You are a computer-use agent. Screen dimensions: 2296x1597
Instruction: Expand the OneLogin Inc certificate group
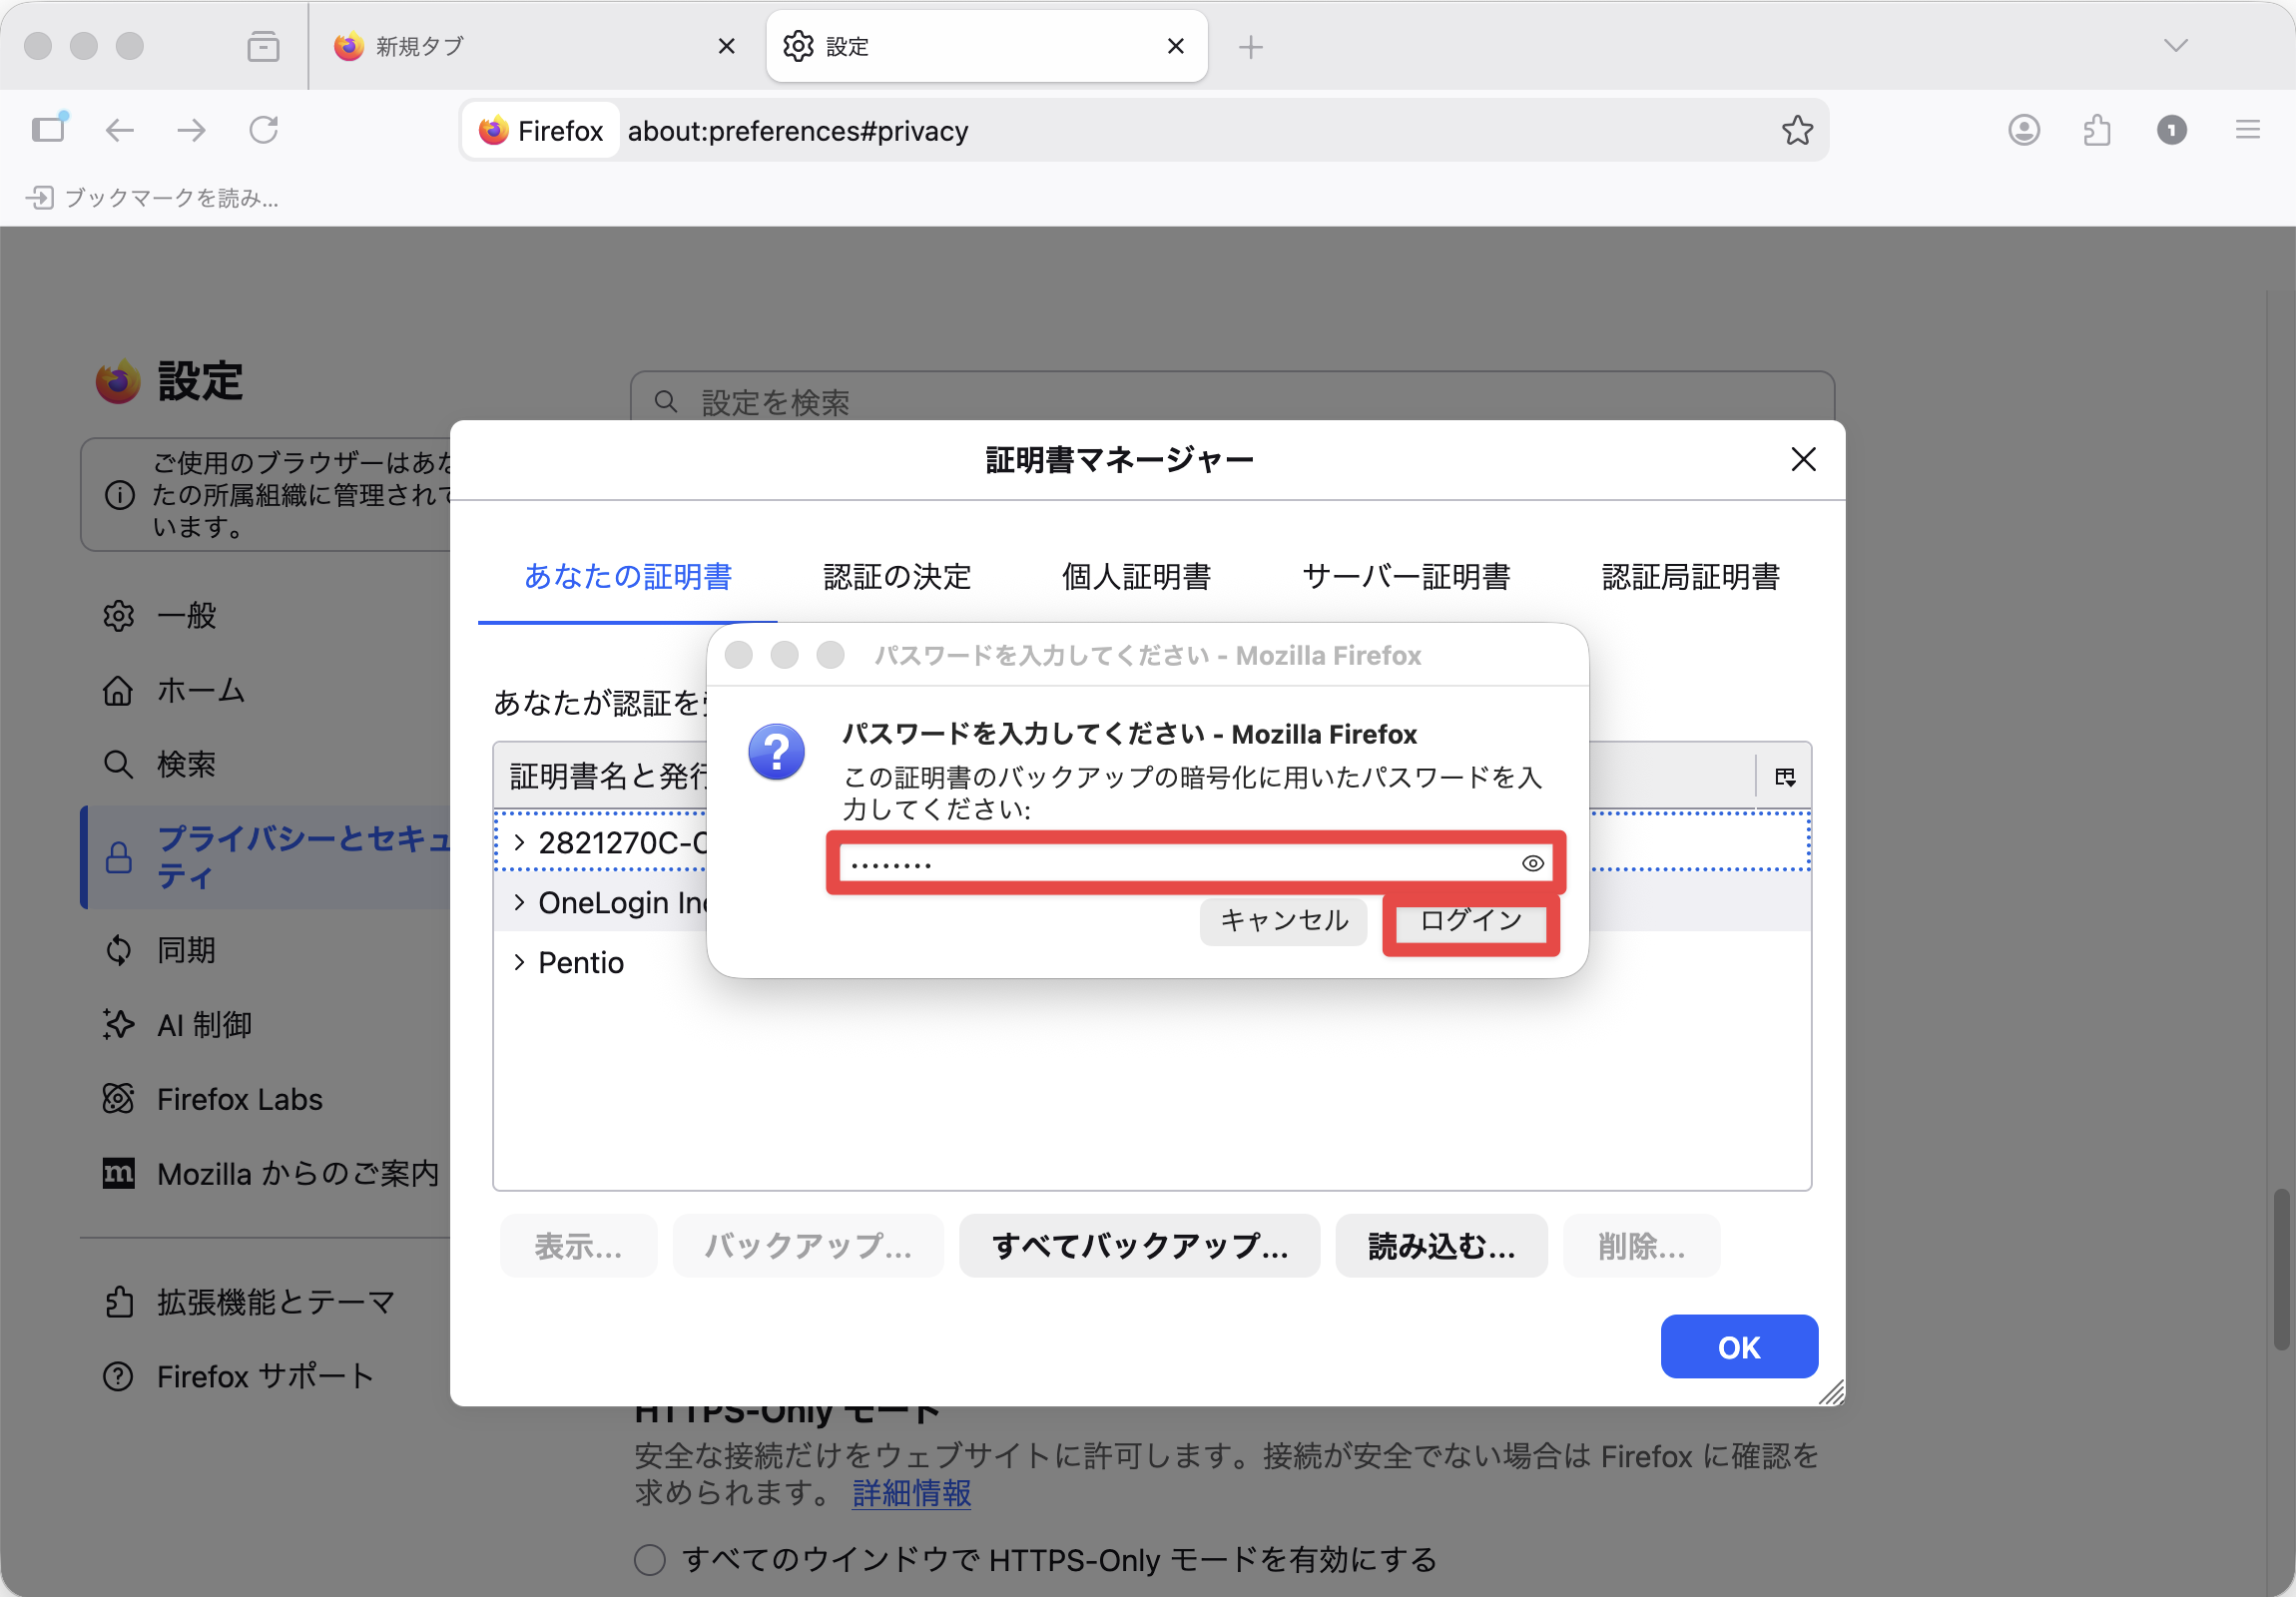(519, 902)
